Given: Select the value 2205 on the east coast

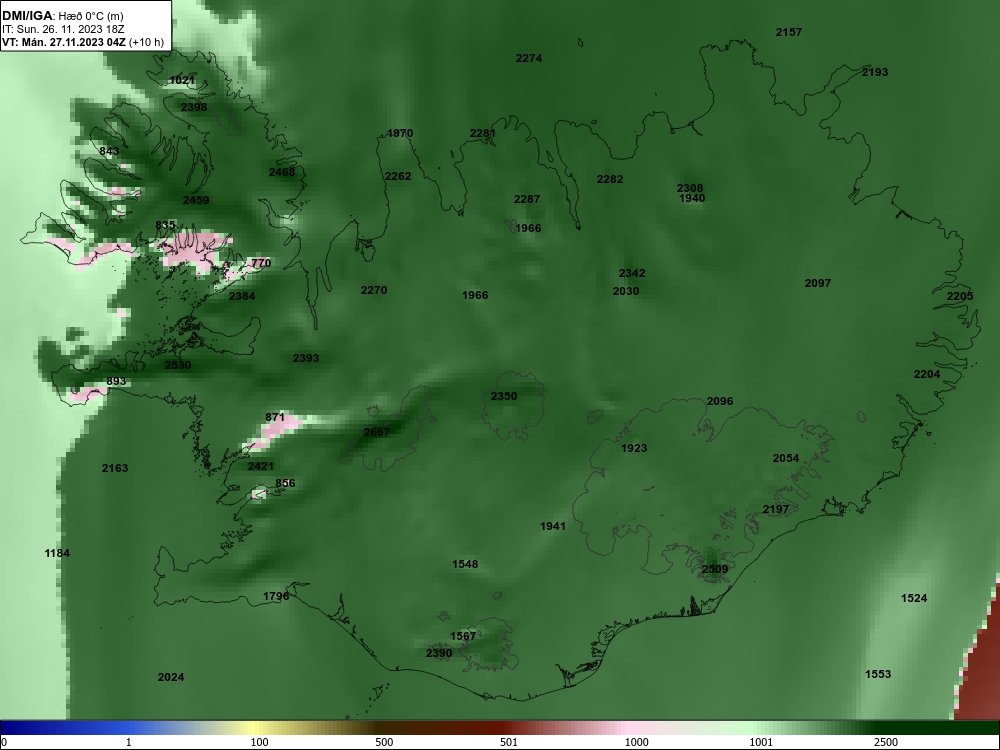Looking at the screenshot, I should point(960,296).
